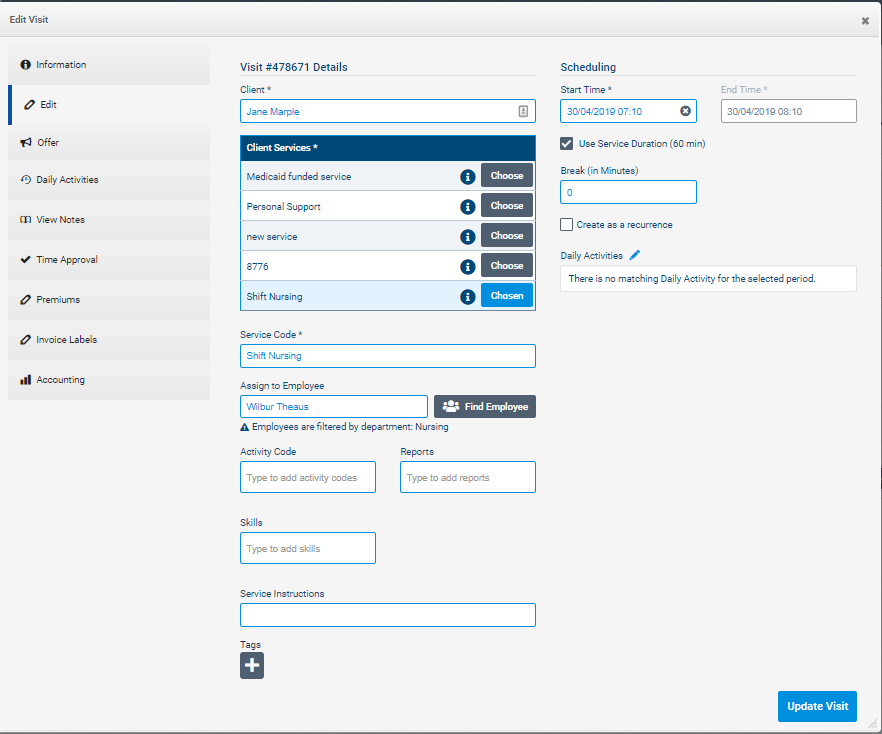This screenshot has height=734, width=882.
Task: Switch to the Time Approval tab
Action: point(67,260)
